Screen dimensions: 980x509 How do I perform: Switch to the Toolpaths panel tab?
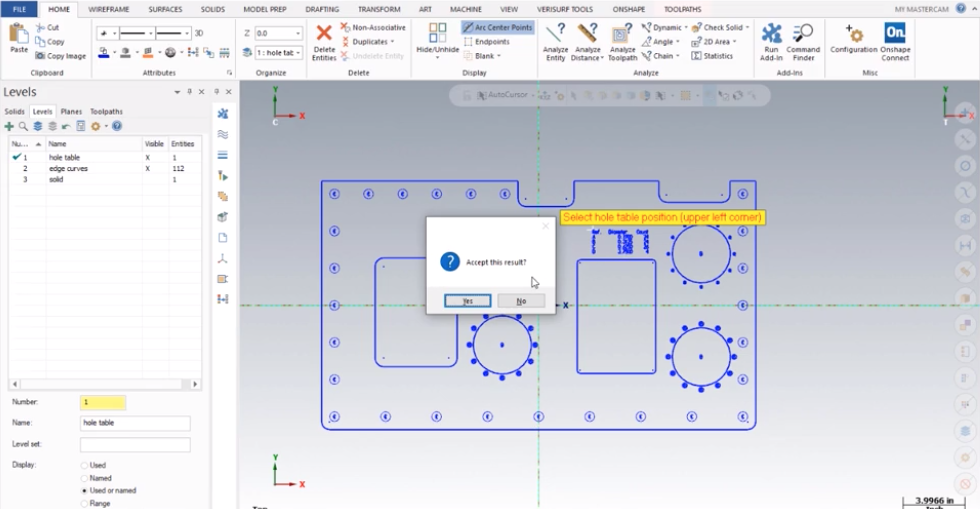pos(106,111)
